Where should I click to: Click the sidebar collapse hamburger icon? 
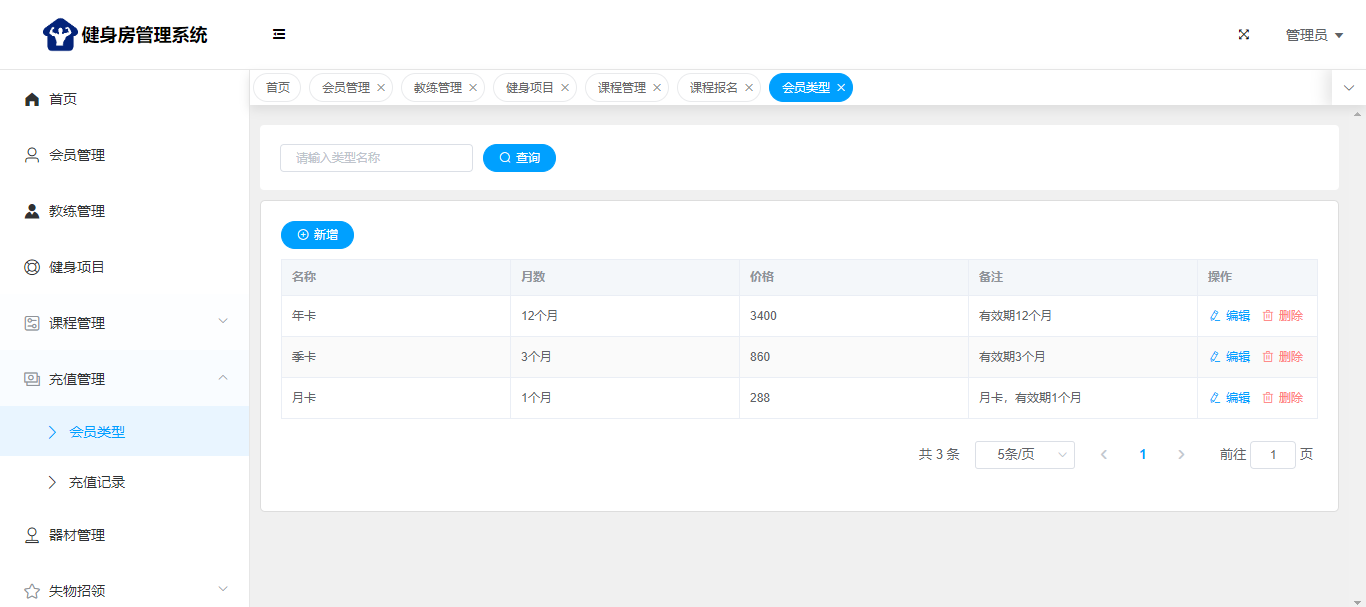coord(279,34)
